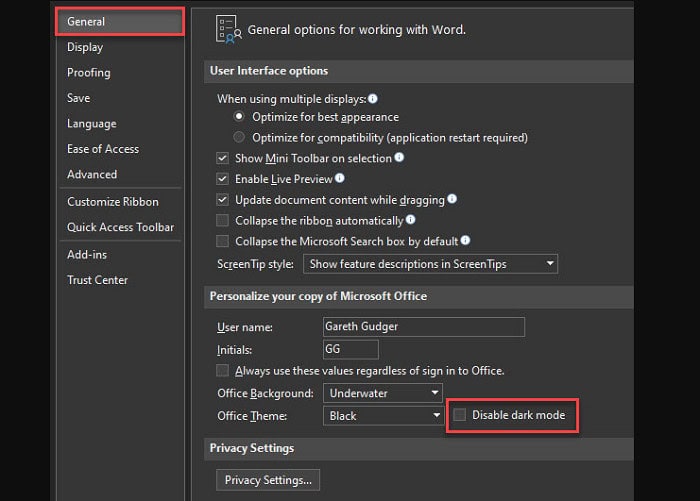Click the Office Theme label
This screenshot has width=700, height=501.
coord(252,416)
